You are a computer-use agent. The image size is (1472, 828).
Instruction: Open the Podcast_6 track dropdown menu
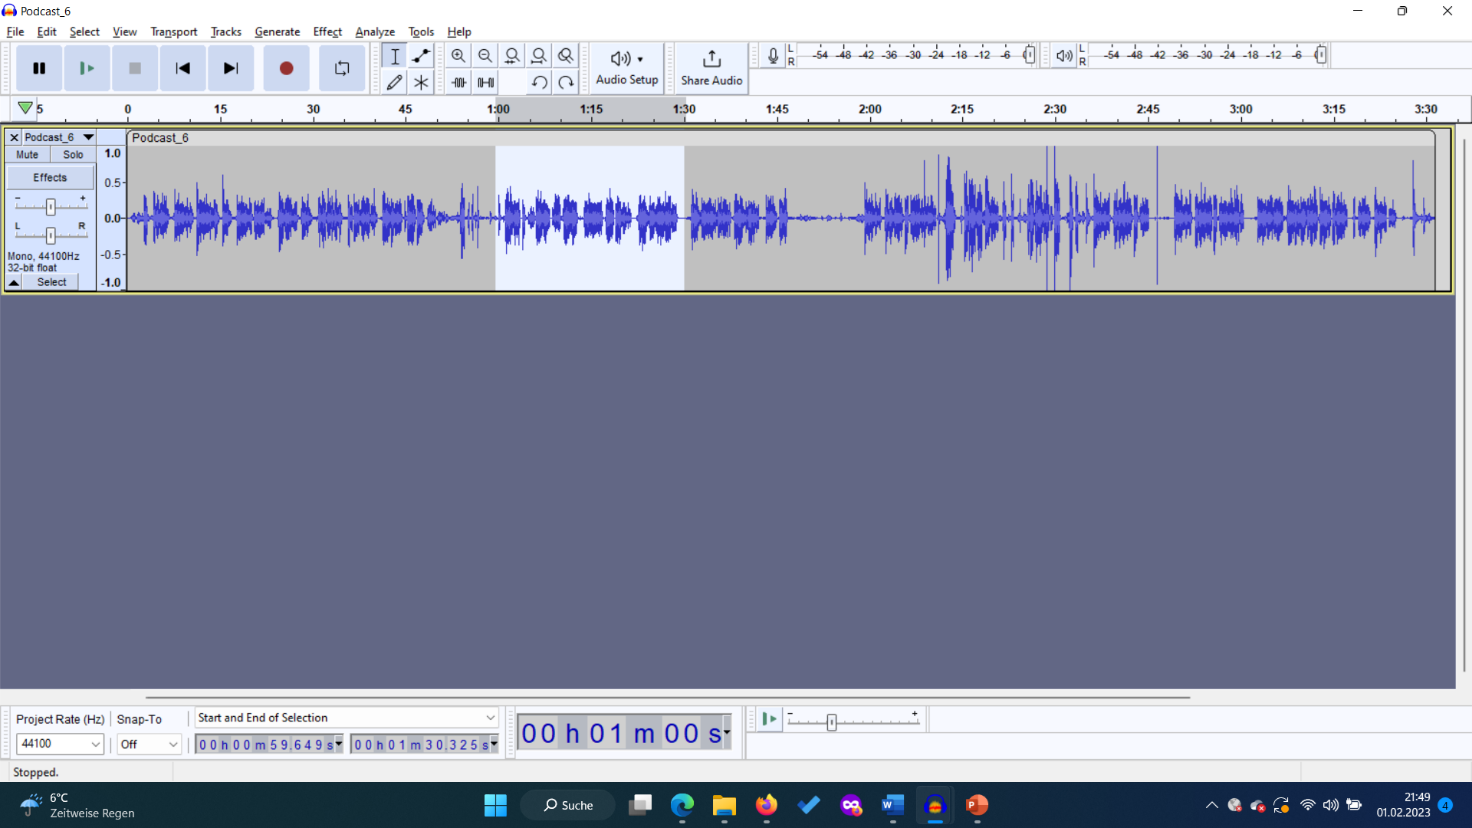(x=88, y=137)
